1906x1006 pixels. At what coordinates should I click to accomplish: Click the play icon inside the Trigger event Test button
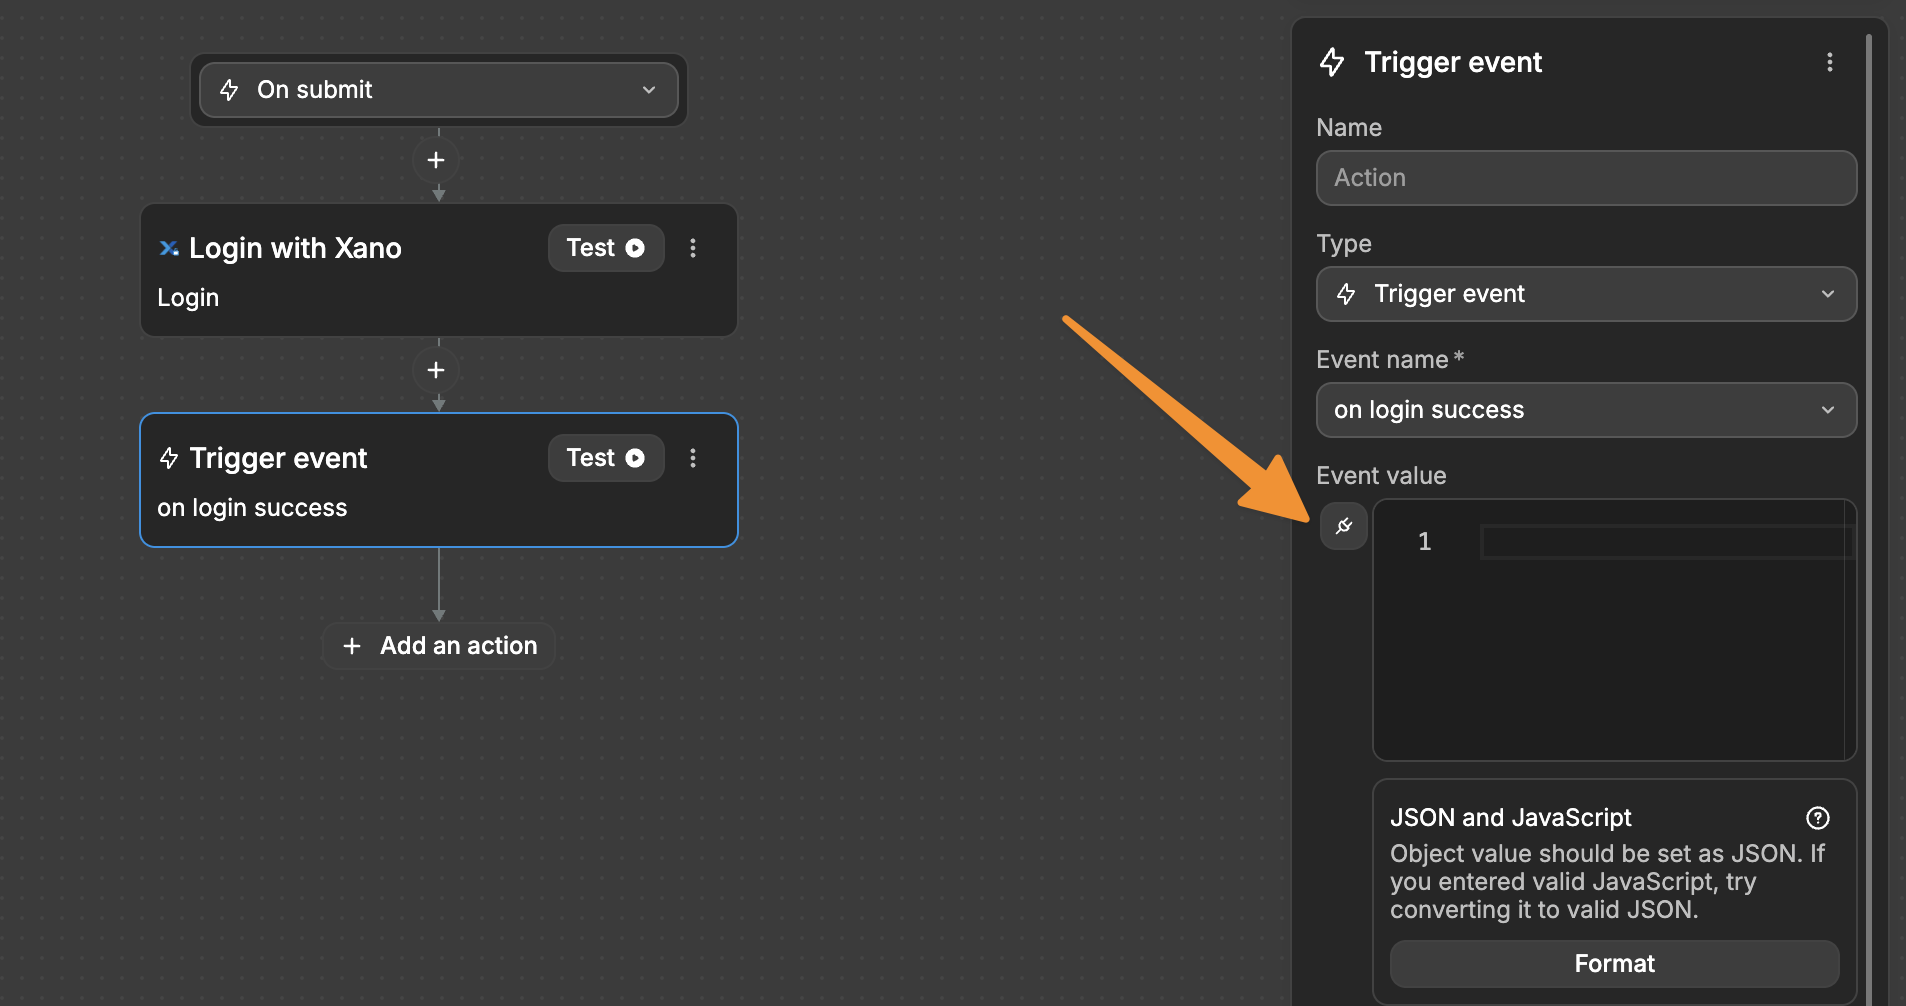637,458
